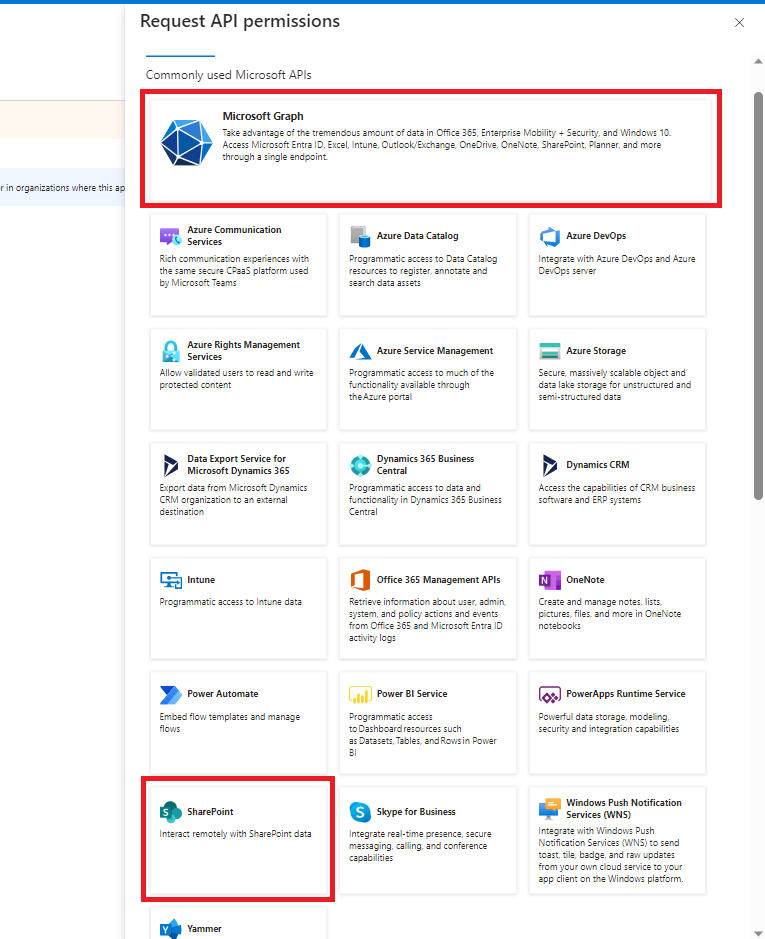
Task: Click the Dynamics 365 Business Central icon
Action: 360,465
